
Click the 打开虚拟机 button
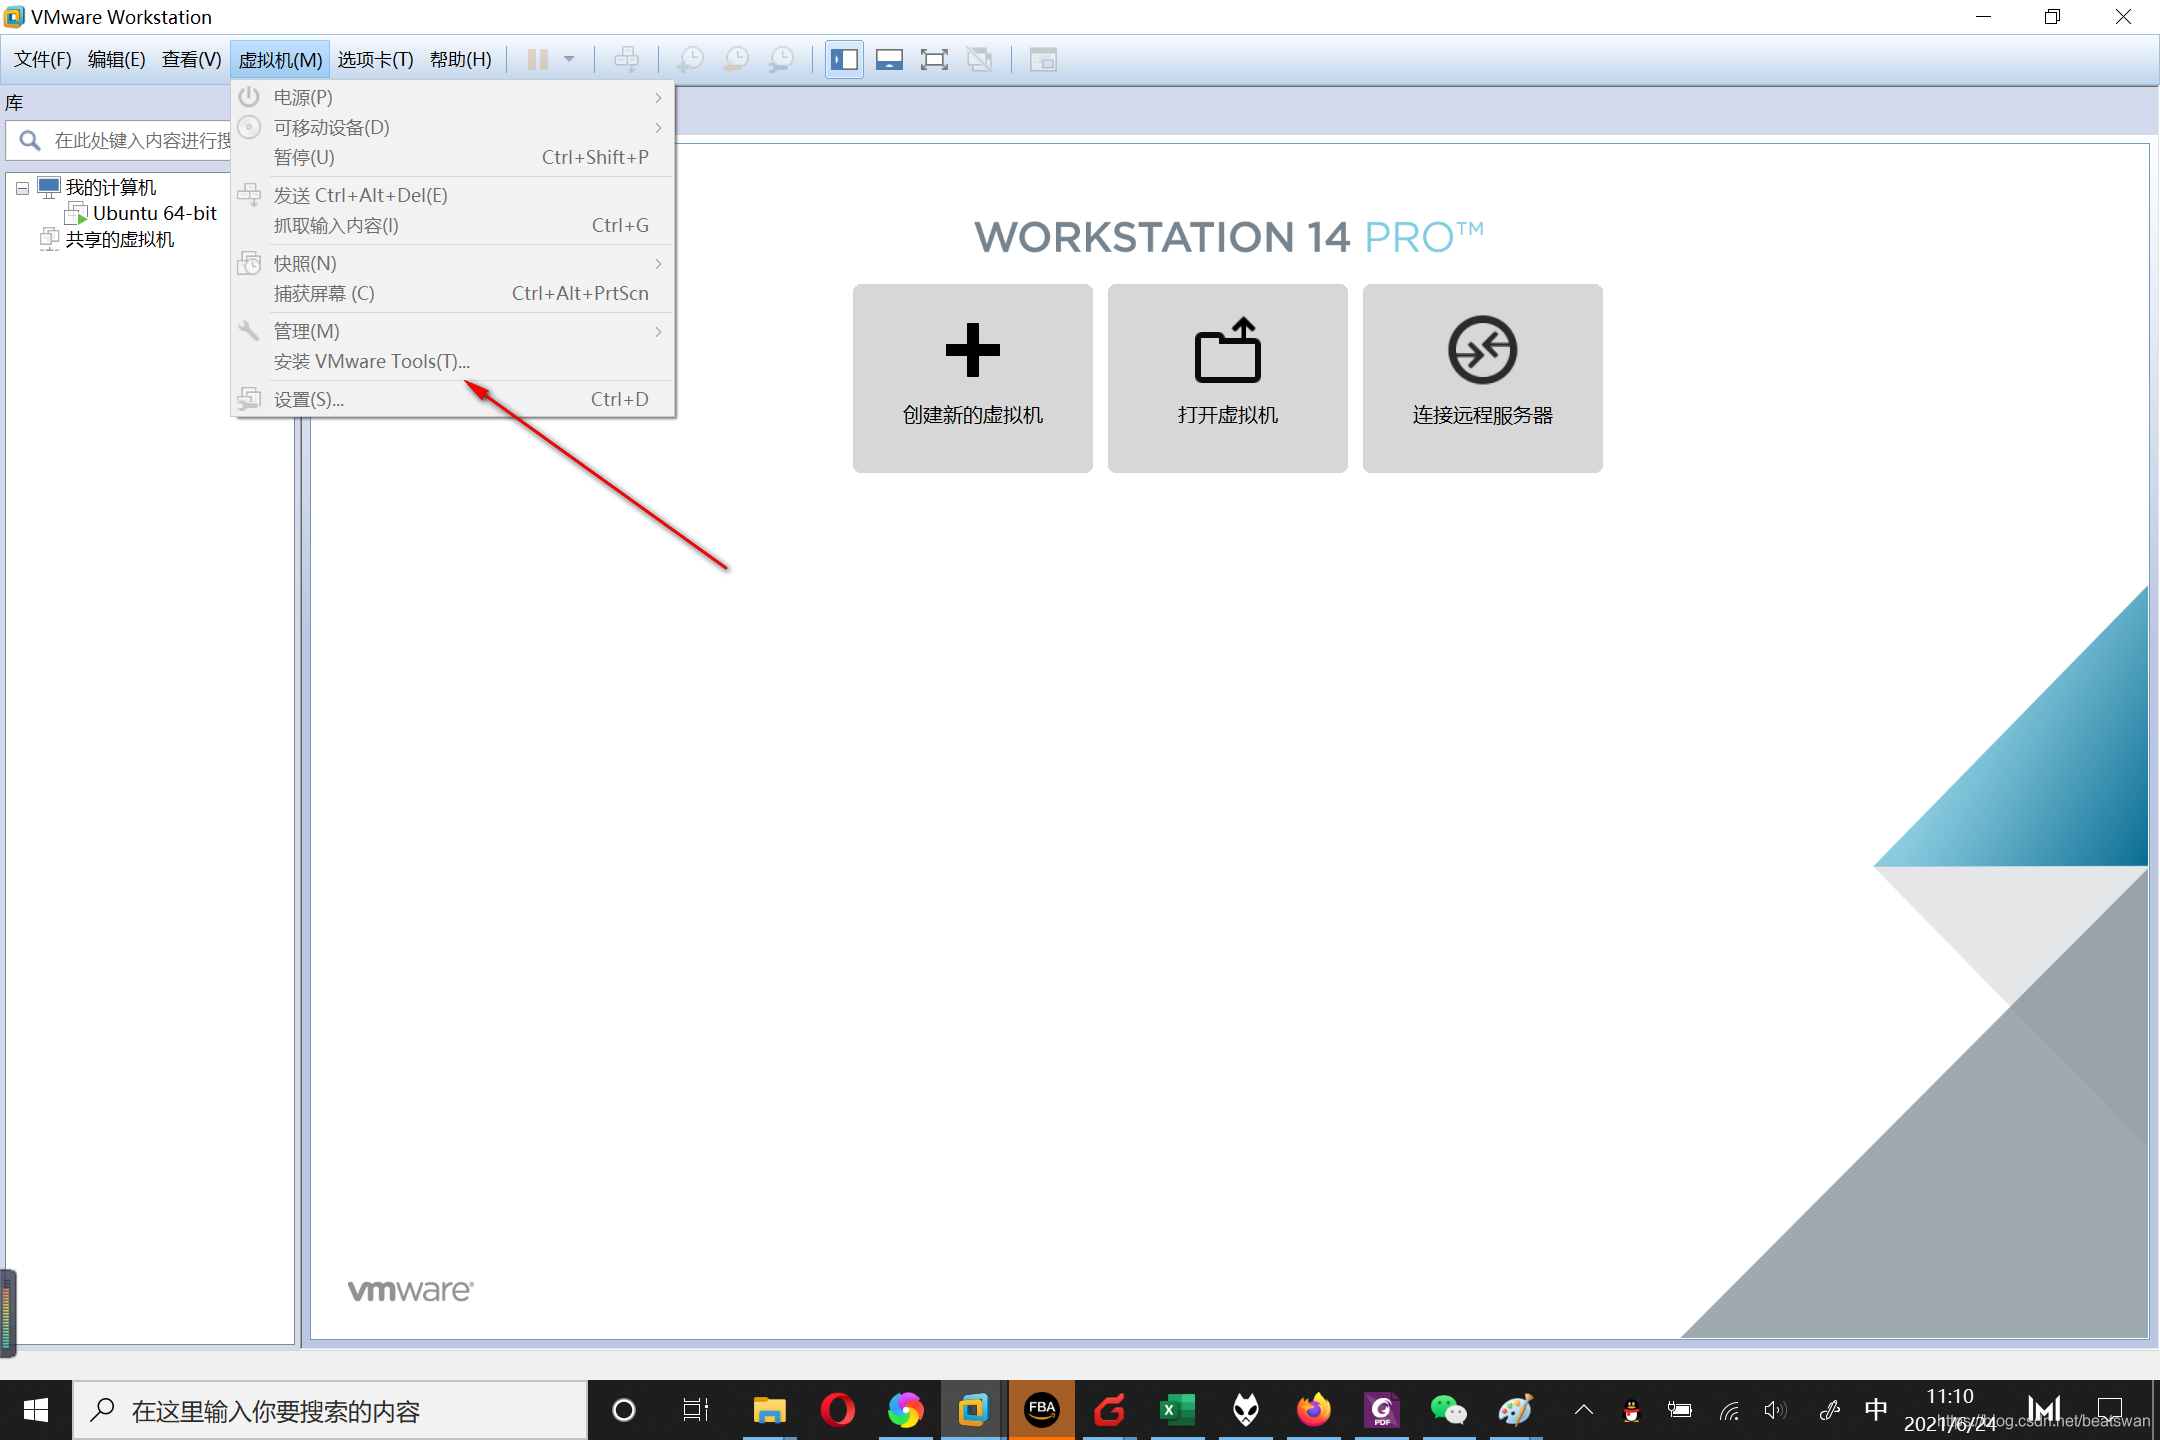[1227, 378]
